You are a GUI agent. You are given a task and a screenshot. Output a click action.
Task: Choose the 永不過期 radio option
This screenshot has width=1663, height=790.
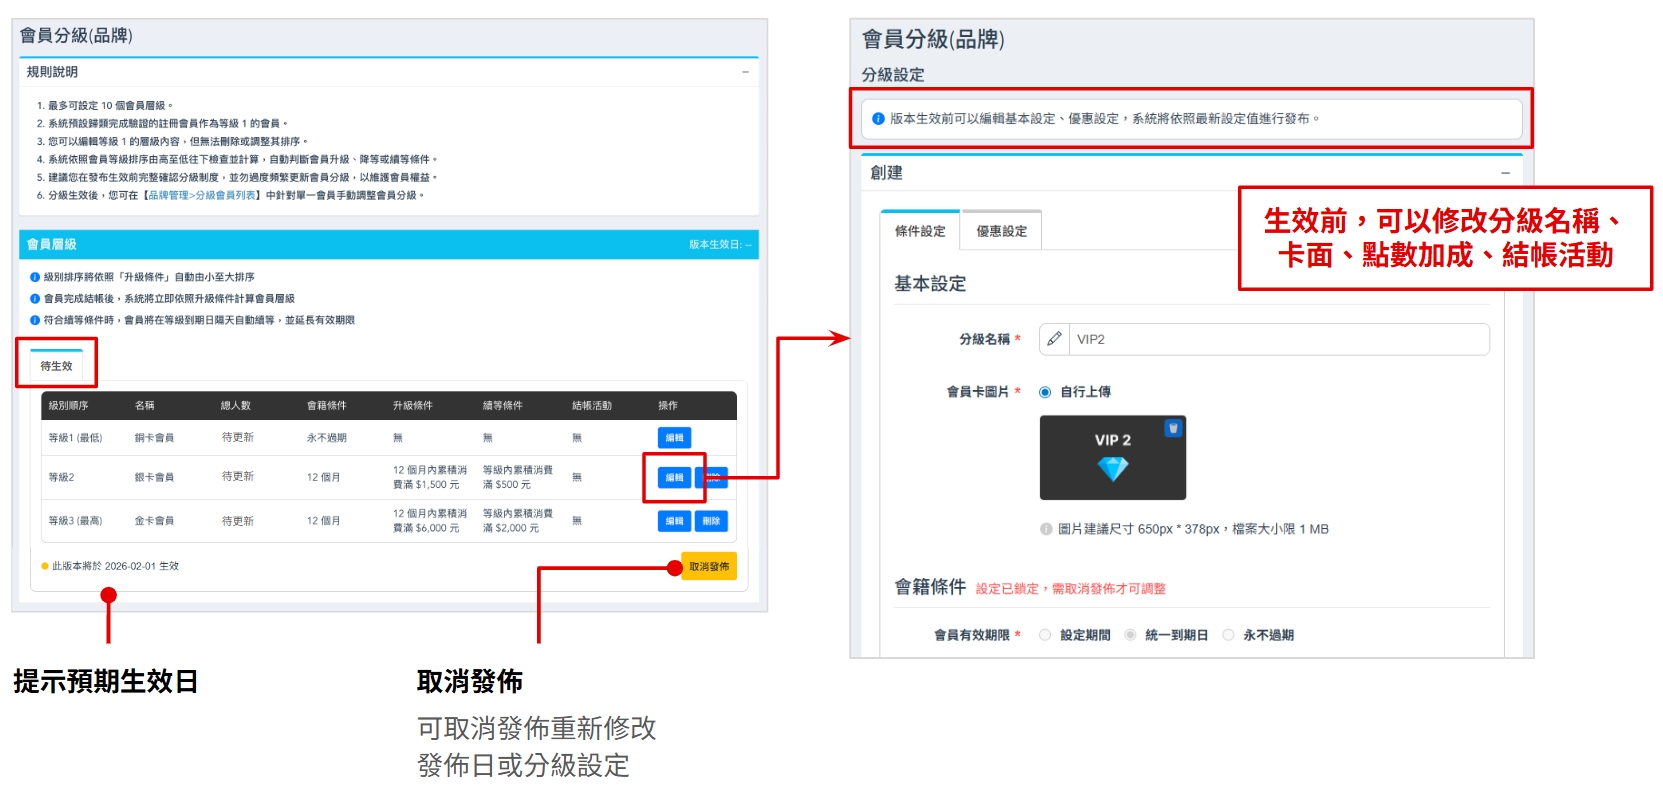pyautogui.click(x=1228, y=635)
